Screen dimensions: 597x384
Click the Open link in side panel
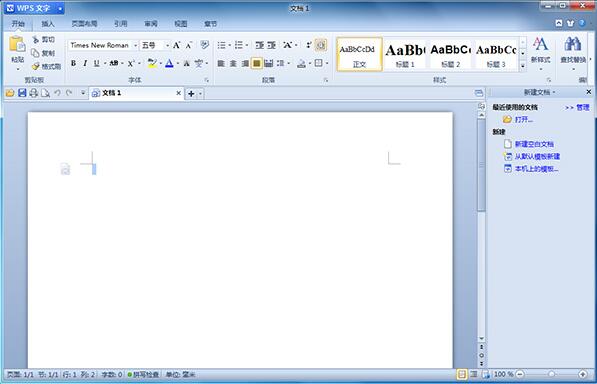[x=524, y=120]
